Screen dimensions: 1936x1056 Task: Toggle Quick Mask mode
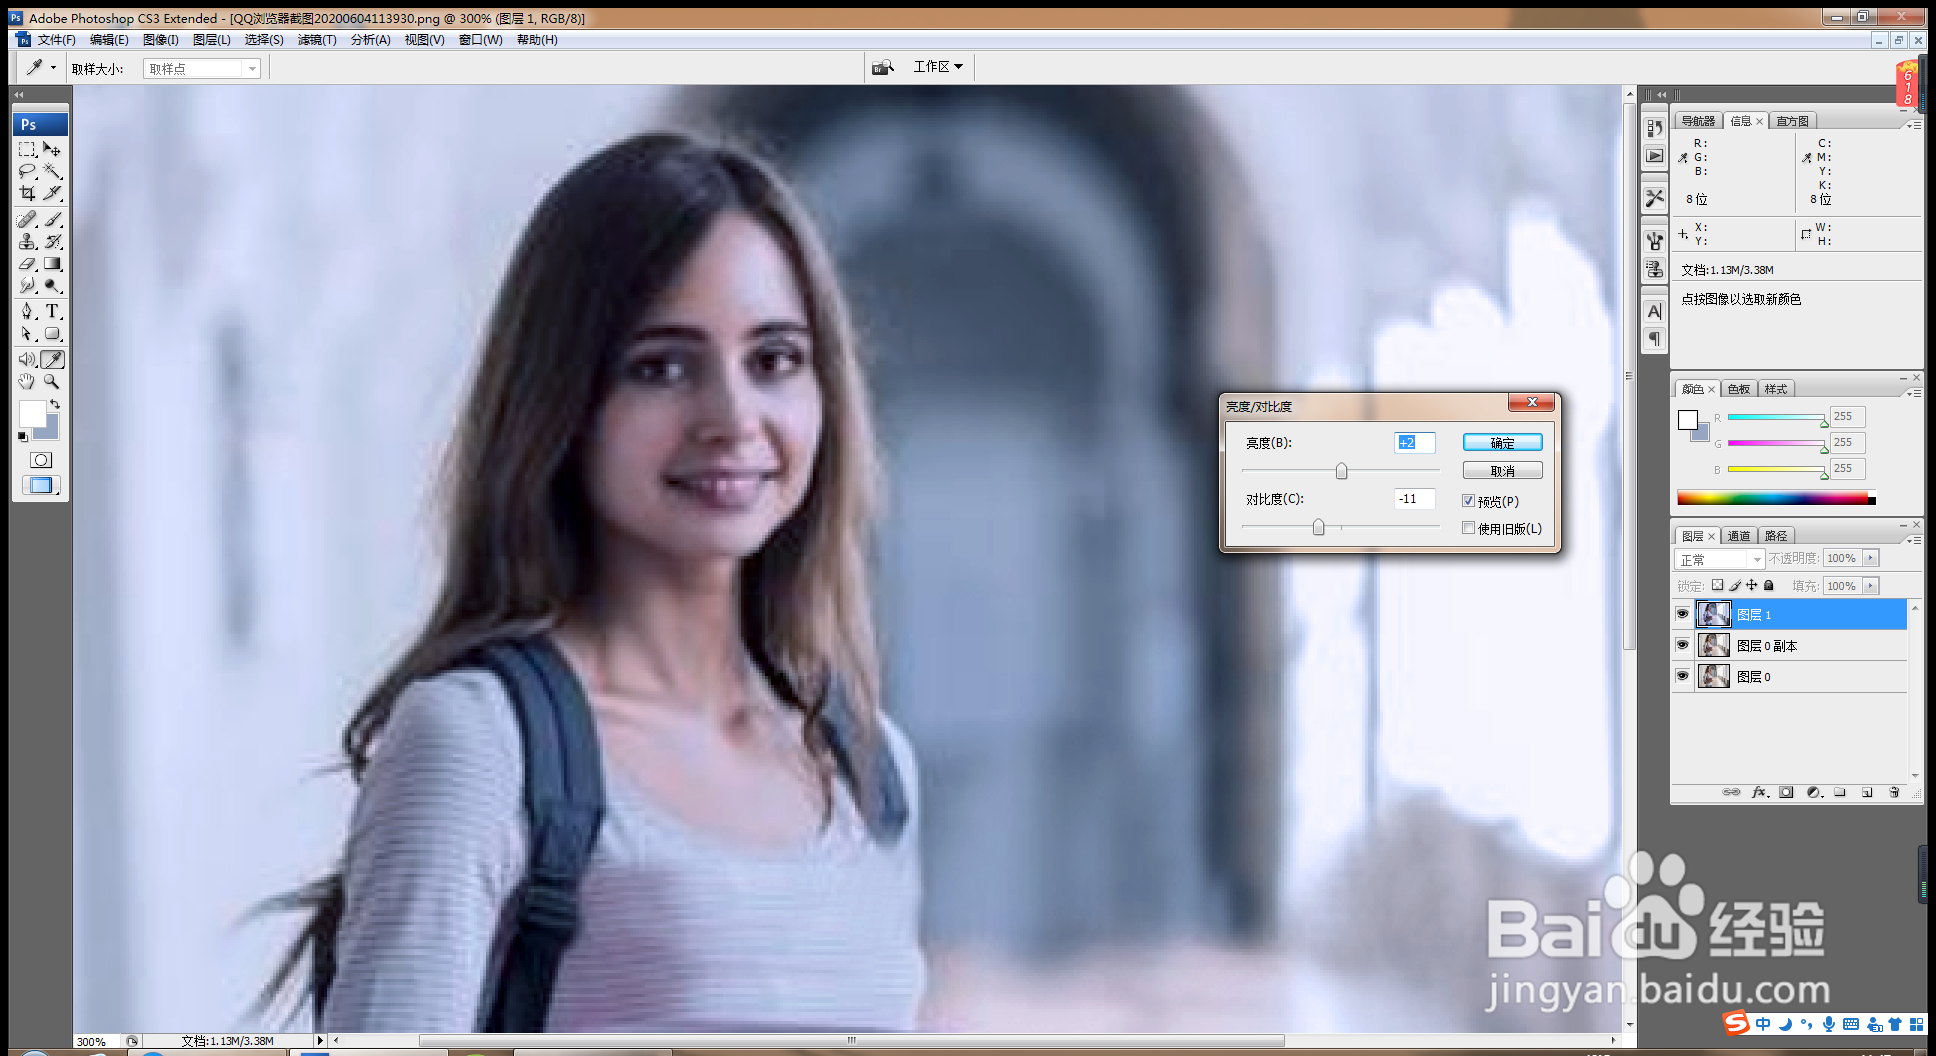pos(41,460)
